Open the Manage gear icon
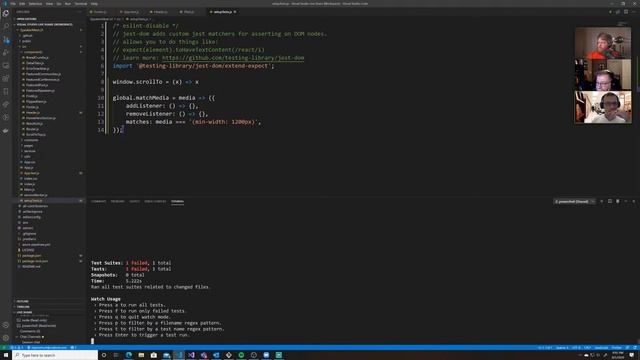 [x=6, y=338]
